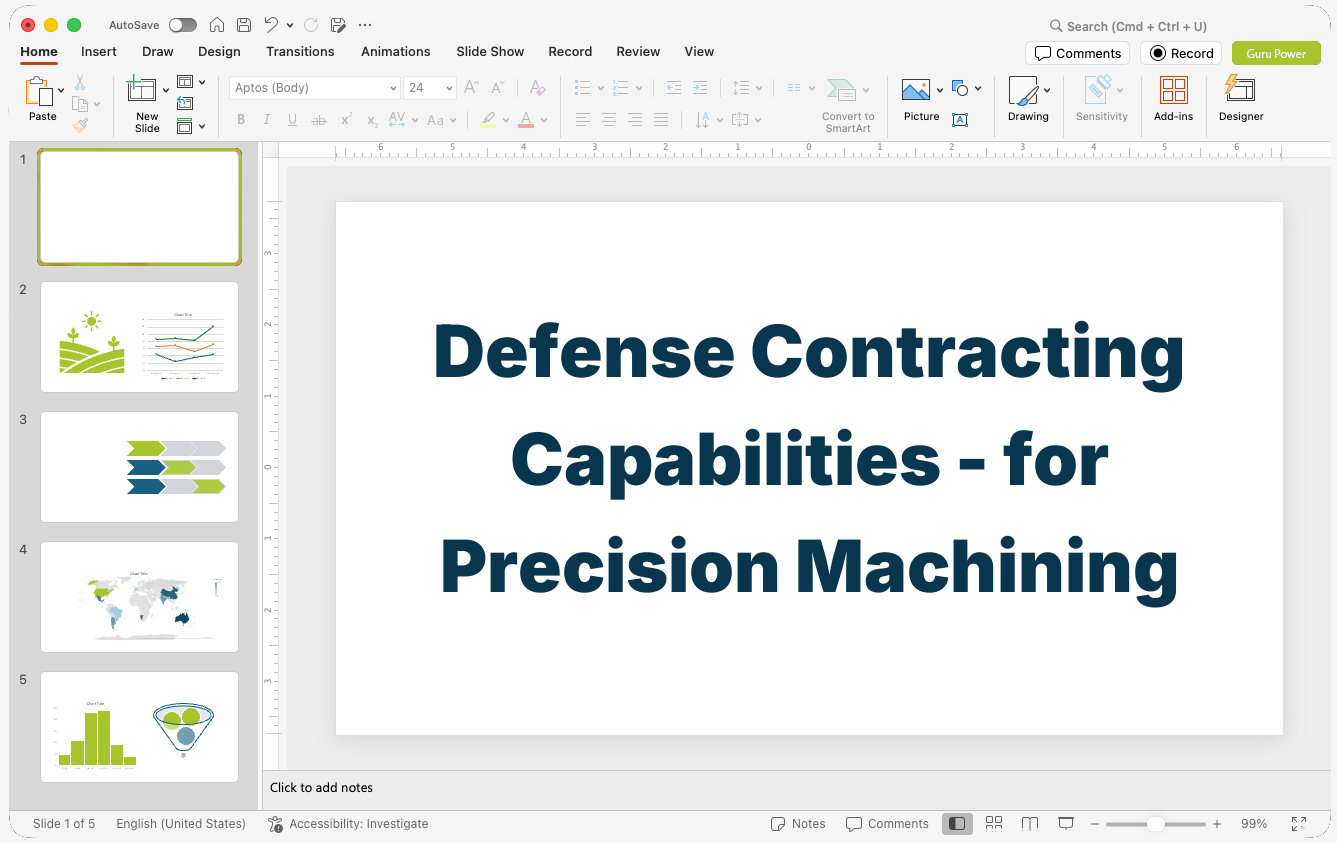The image size is (1337, 843).
Task: Open the Section dropdown
Action: tap(190, 126)
